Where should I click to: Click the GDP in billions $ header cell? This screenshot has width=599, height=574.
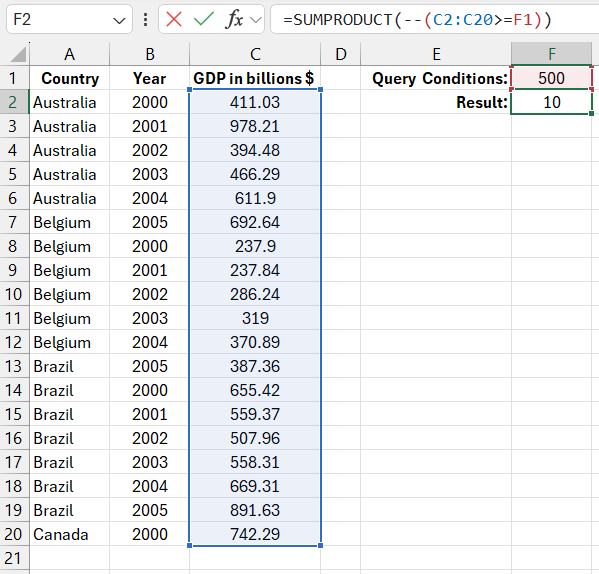(255, 78)
